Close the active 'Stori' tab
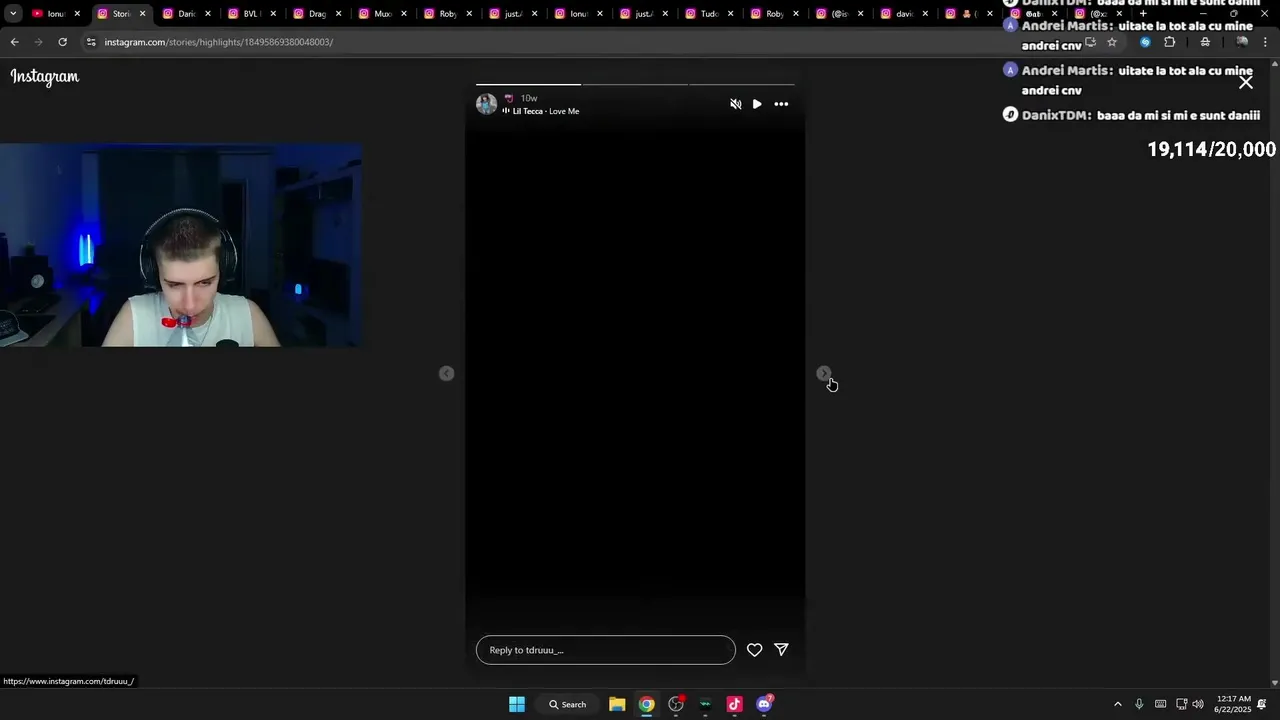The height and width of the screenshot is (720, 1280). 142,14
